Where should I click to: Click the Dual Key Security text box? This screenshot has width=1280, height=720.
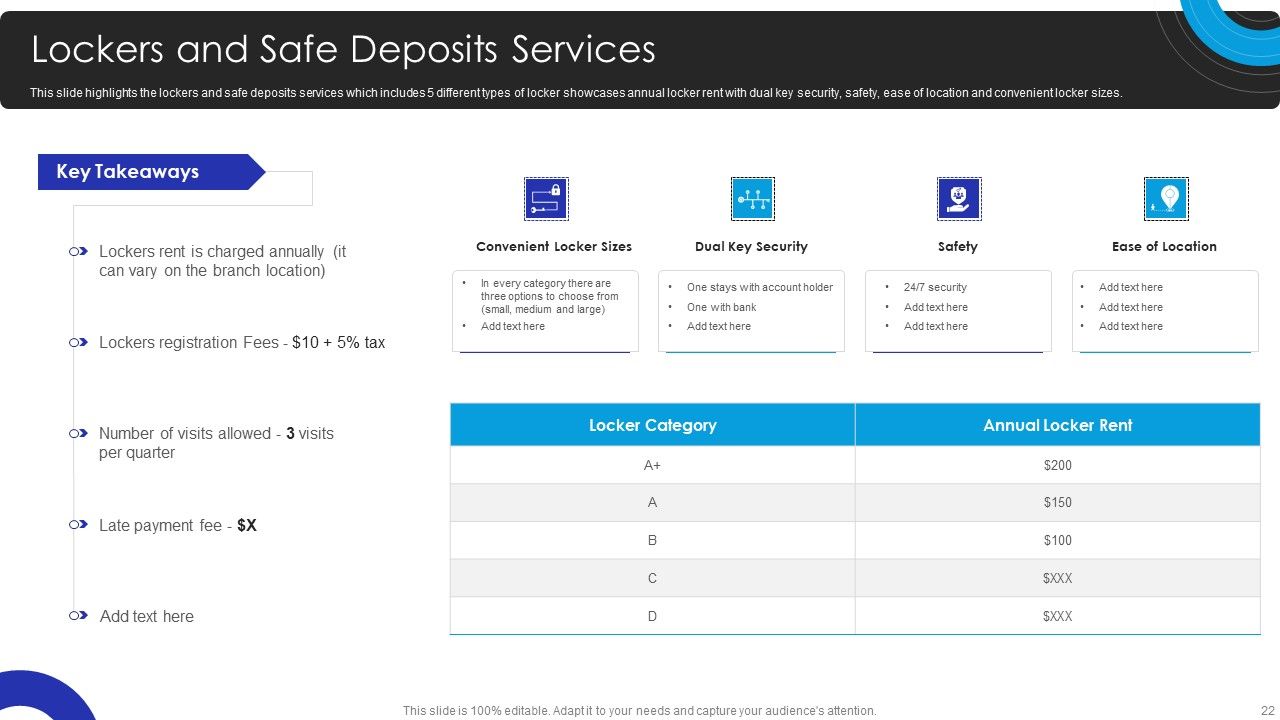751,311
